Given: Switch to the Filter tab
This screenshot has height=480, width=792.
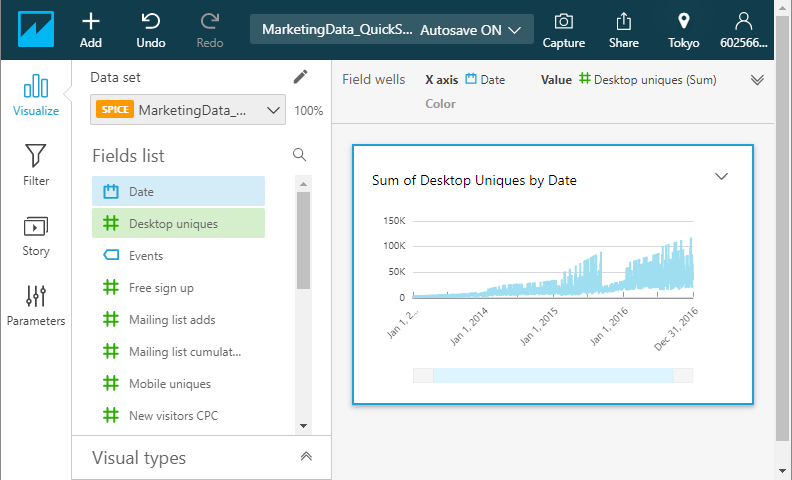Looking at the screenshot, I should click(36, 165).
